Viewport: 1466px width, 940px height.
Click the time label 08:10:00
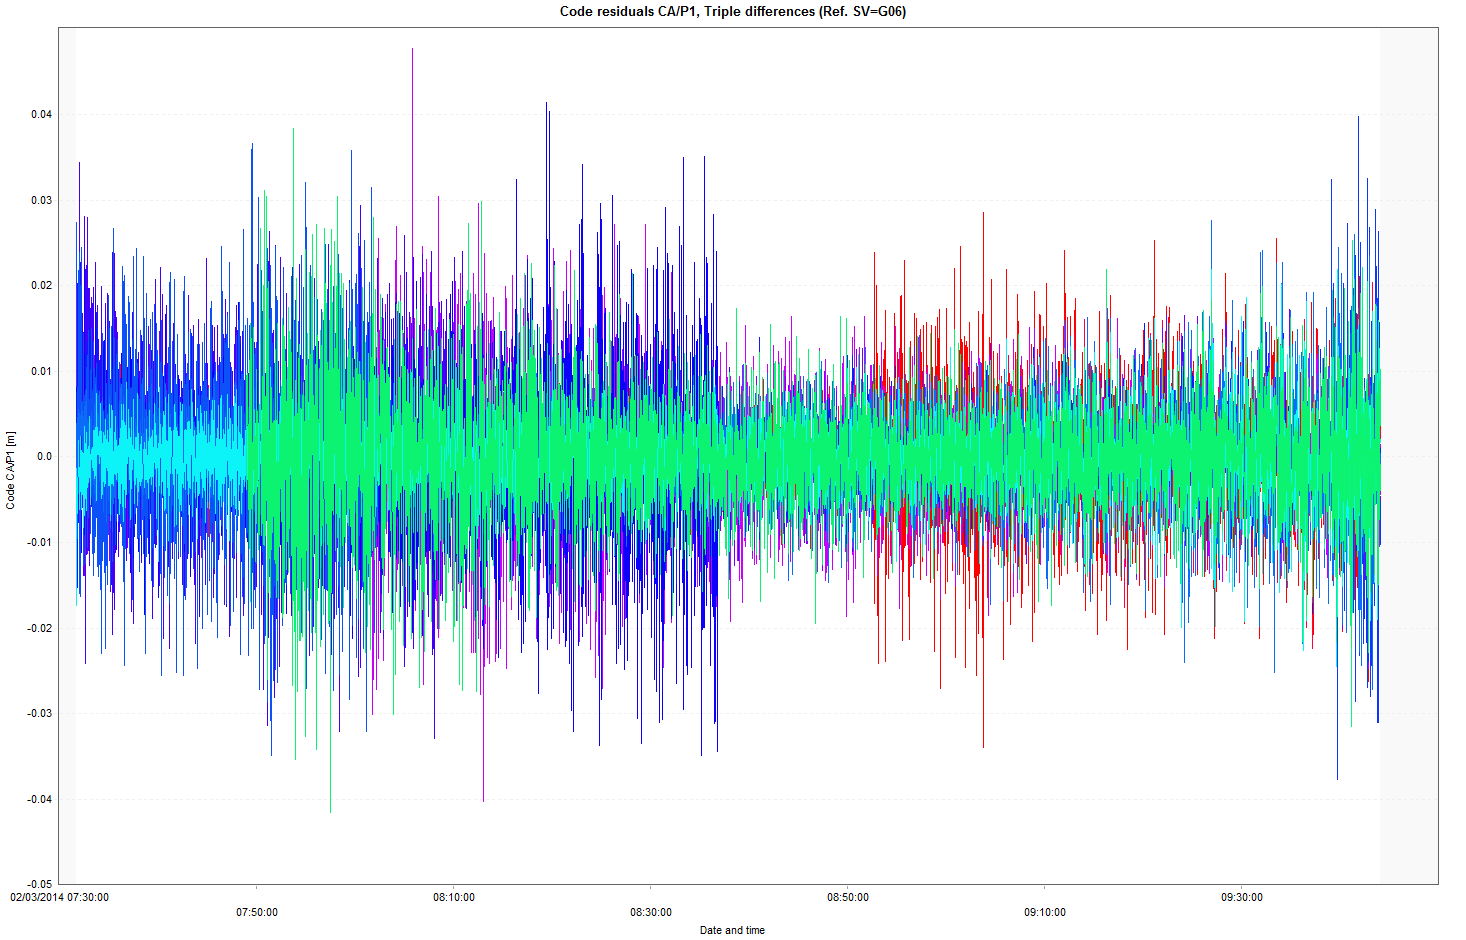(454, 897)
